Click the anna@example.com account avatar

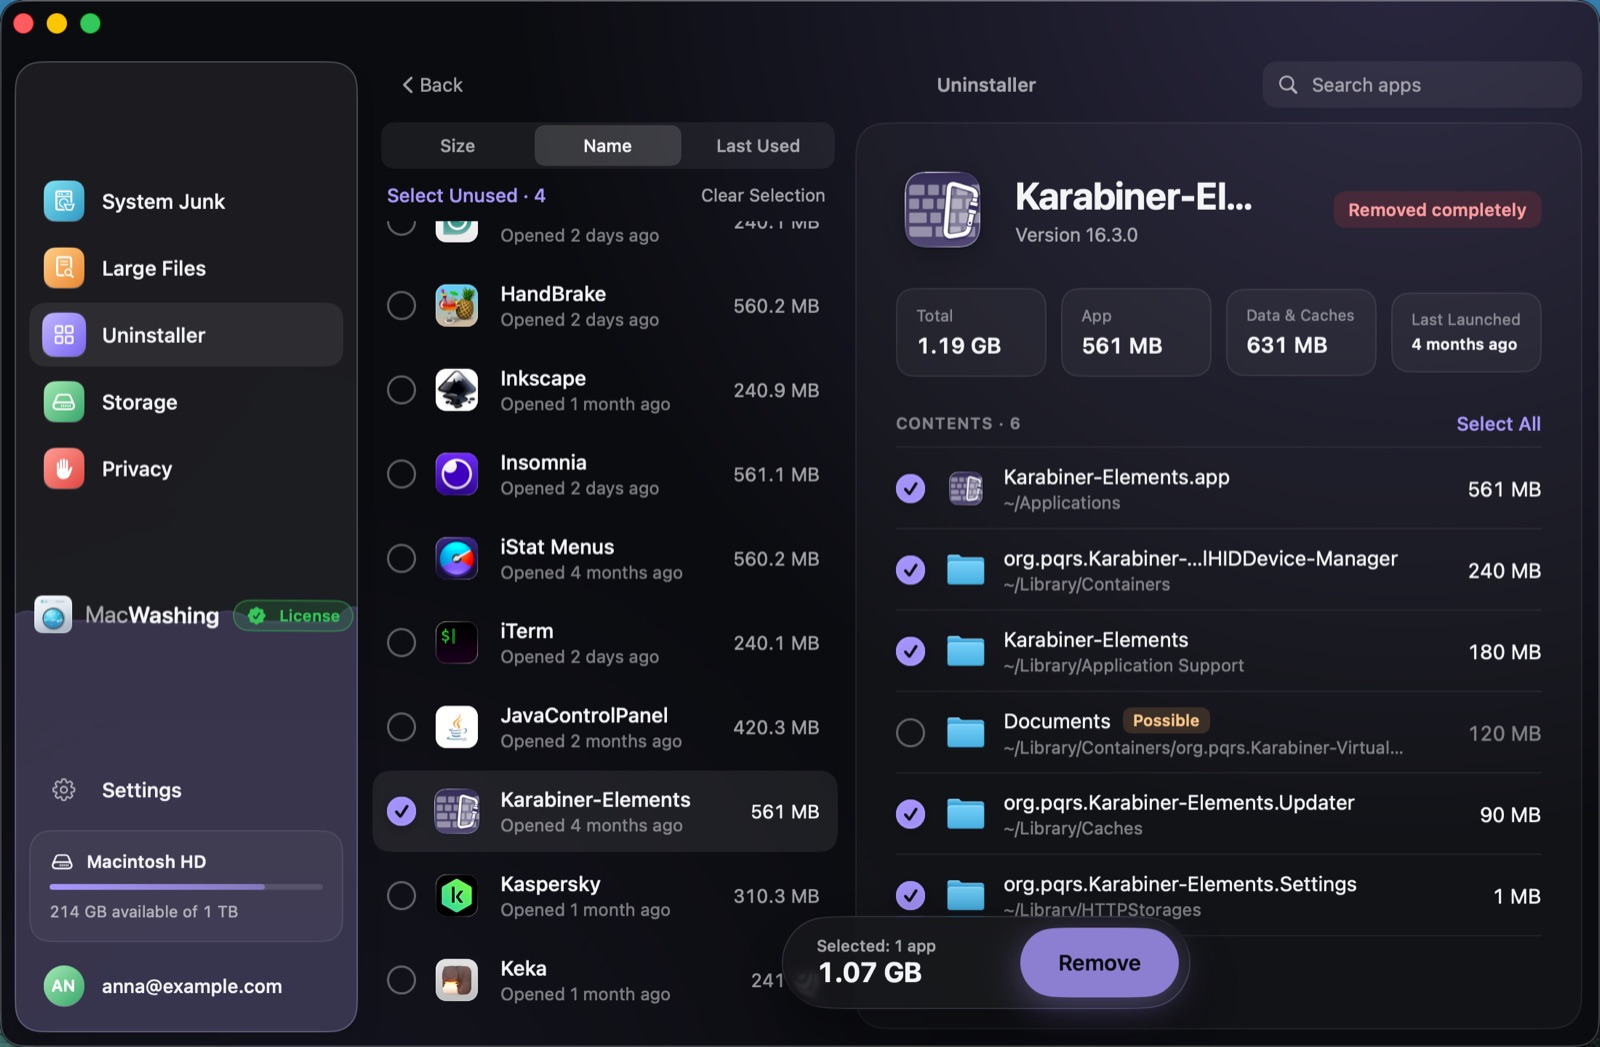[x=64, y=986]
